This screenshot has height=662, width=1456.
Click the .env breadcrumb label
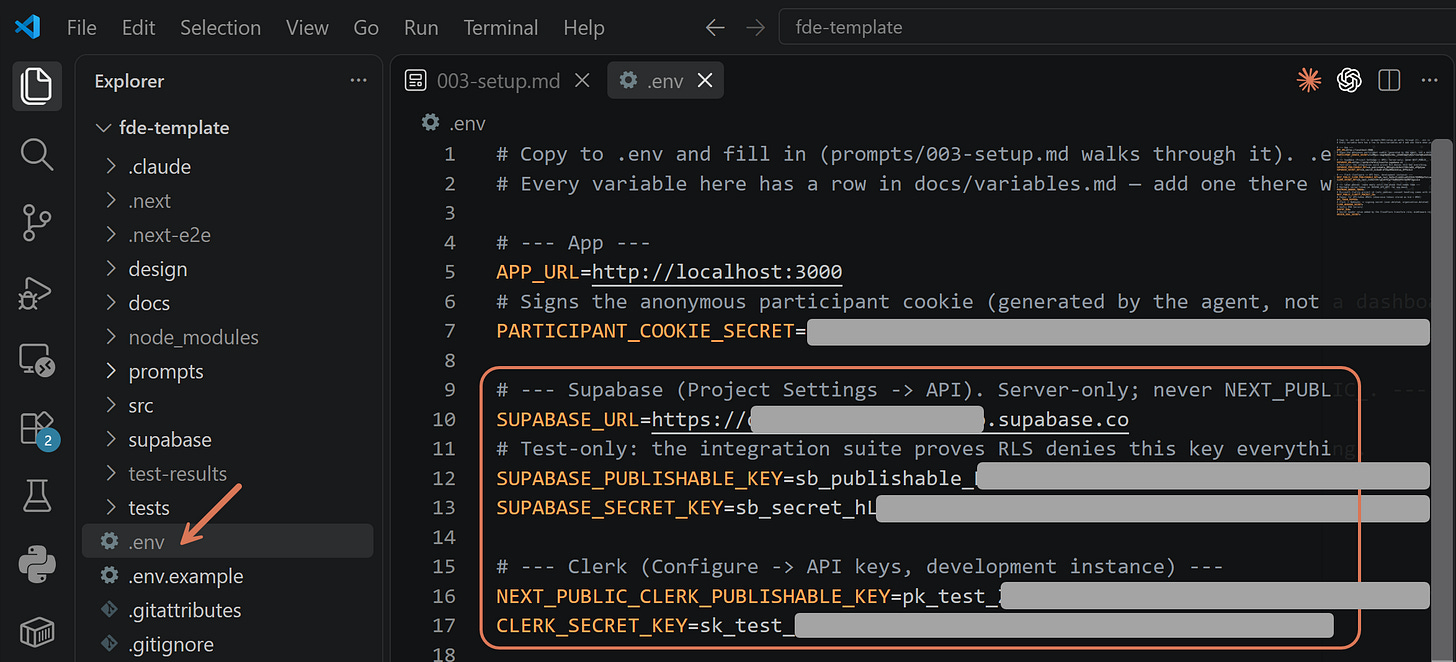(x=467, y=123)
